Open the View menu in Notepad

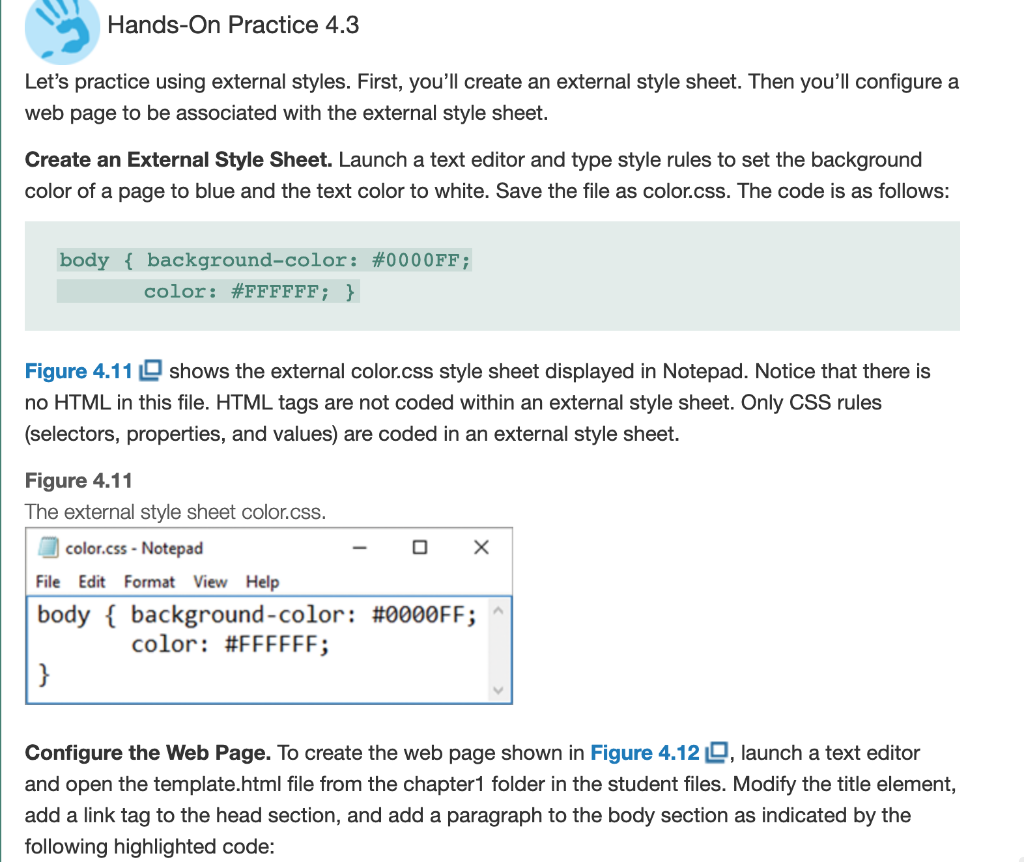coord(210,581)
